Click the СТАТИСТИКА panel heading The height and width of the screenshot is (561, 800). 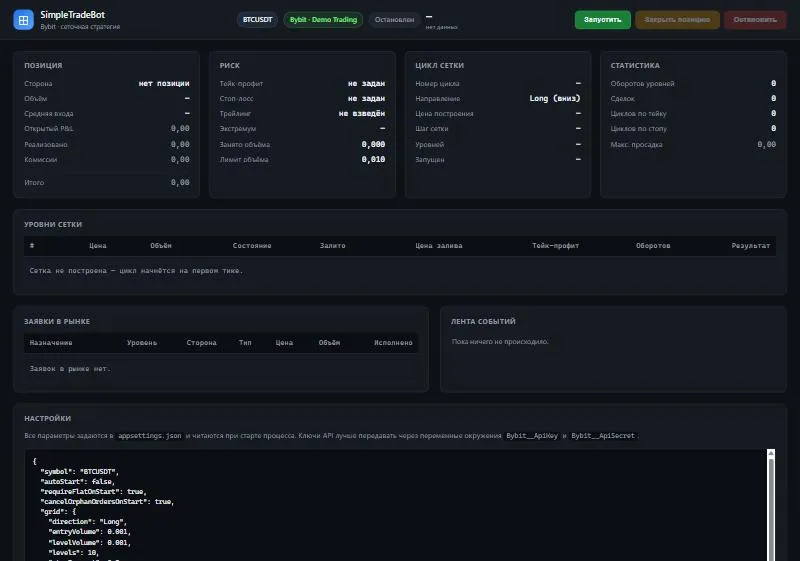click(635, 65)
